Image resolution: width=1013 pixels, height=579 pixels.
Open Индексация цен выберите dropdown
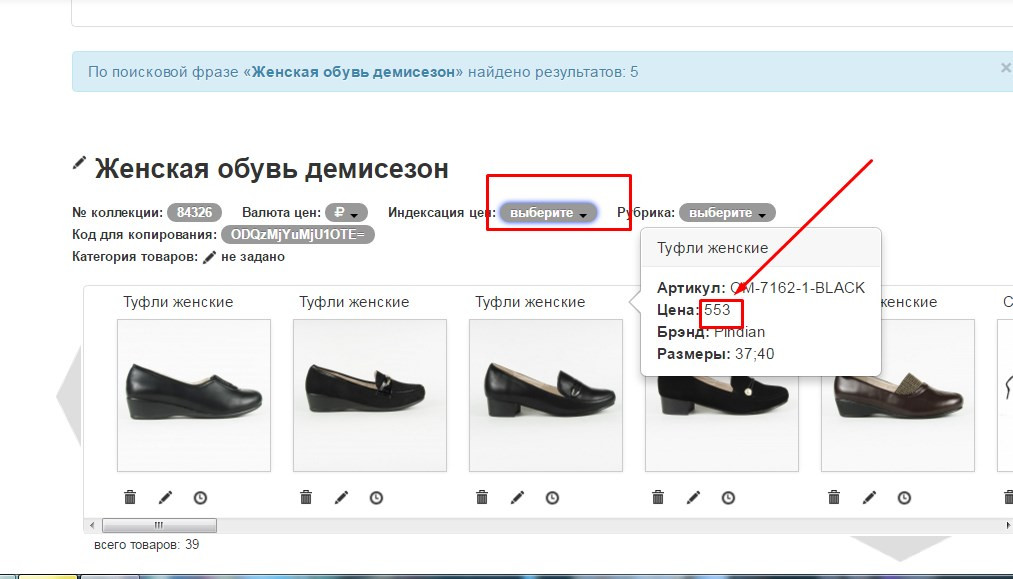548,213
